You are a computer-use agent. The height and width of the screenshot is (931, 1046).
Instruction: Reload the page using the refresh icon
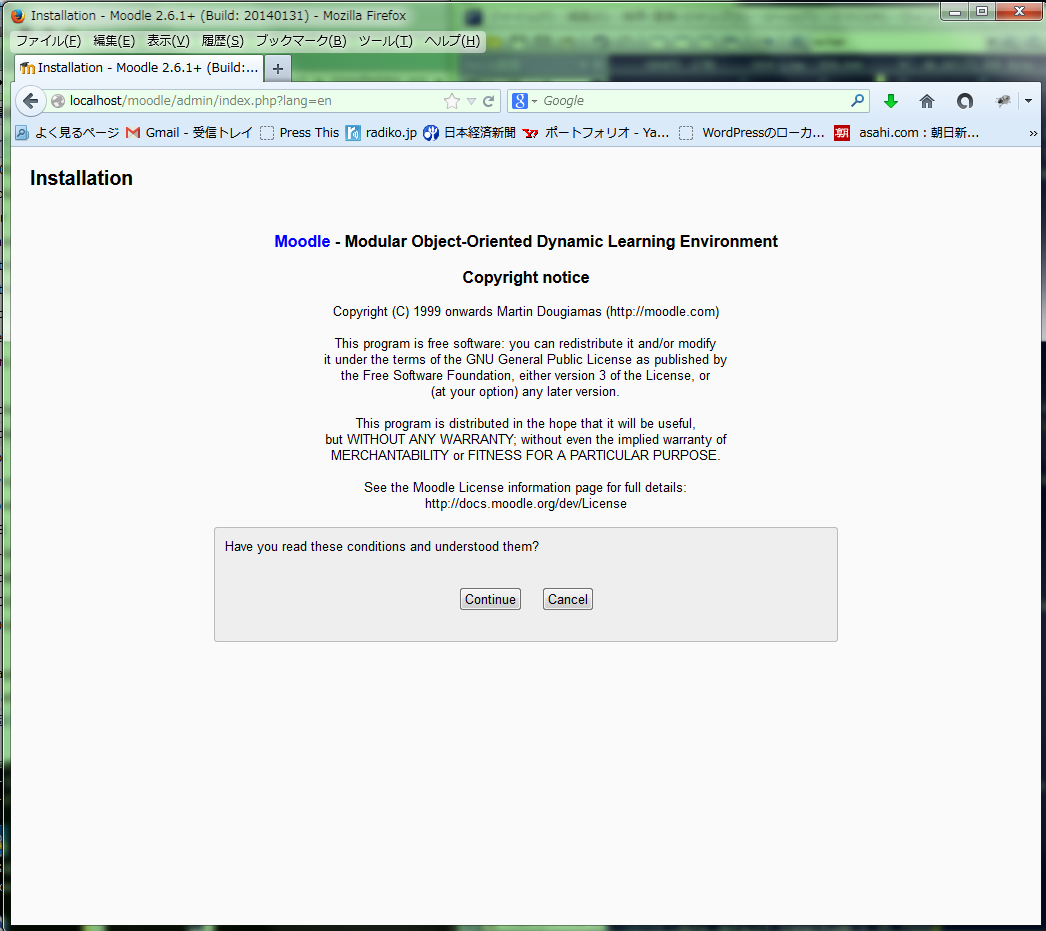pos(489,101)
